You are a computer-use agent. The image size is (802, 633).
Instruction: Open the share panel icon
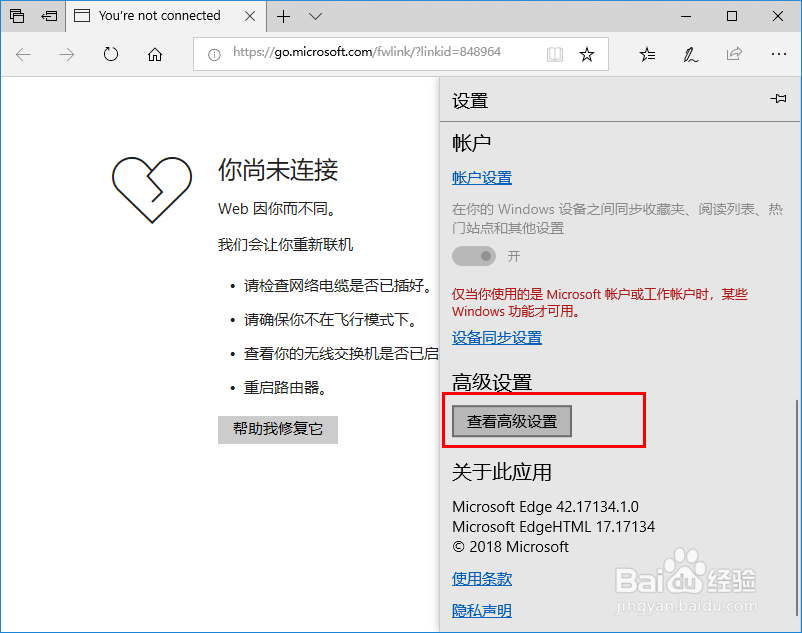[734, 54]
